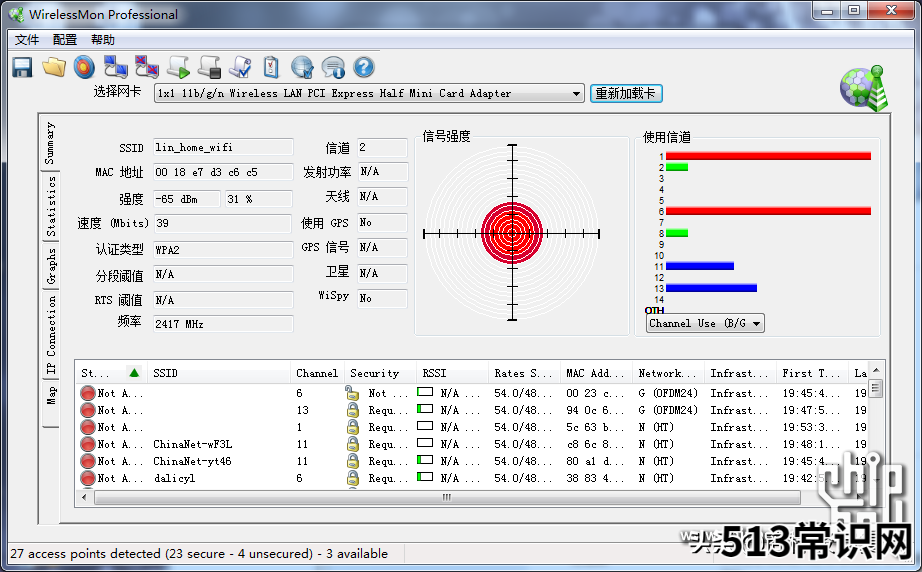The height and width of the screenshot is (572, 922).
Task: Open the 帮助 menu
Action: point(102,40)
